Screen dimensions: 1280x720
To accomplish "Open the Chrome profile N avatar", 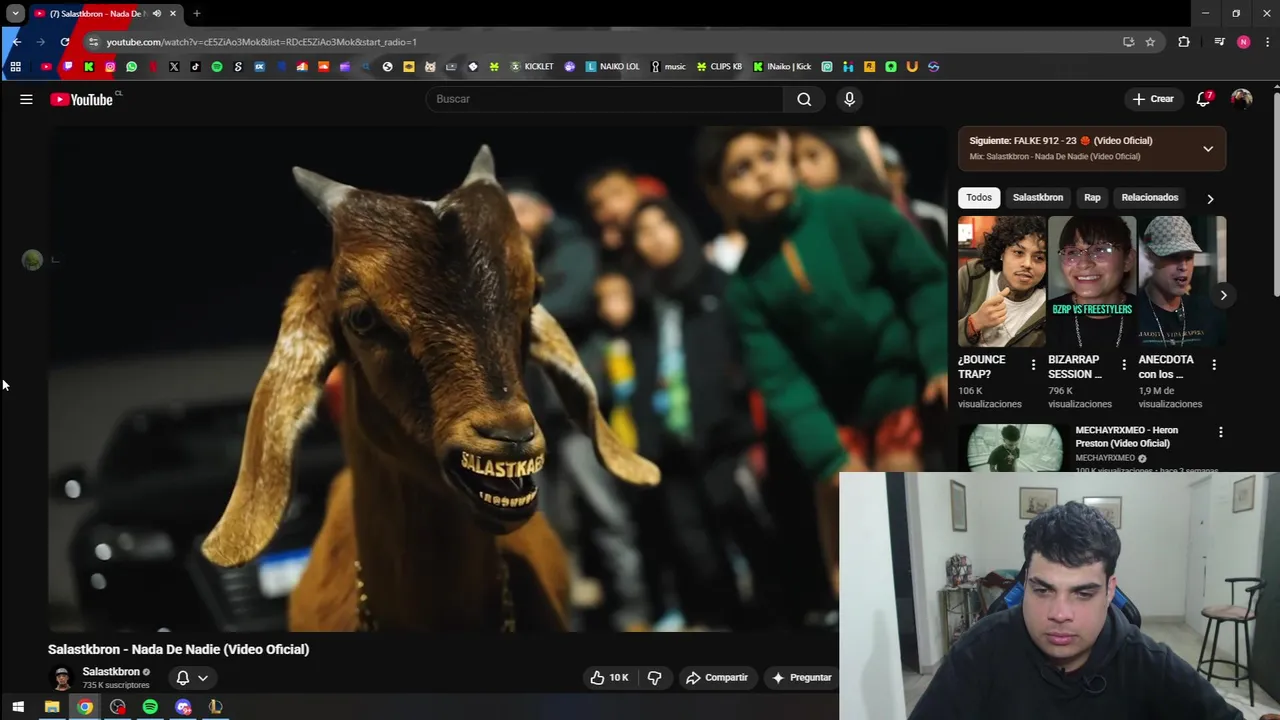I will (x=1243, y=42).
